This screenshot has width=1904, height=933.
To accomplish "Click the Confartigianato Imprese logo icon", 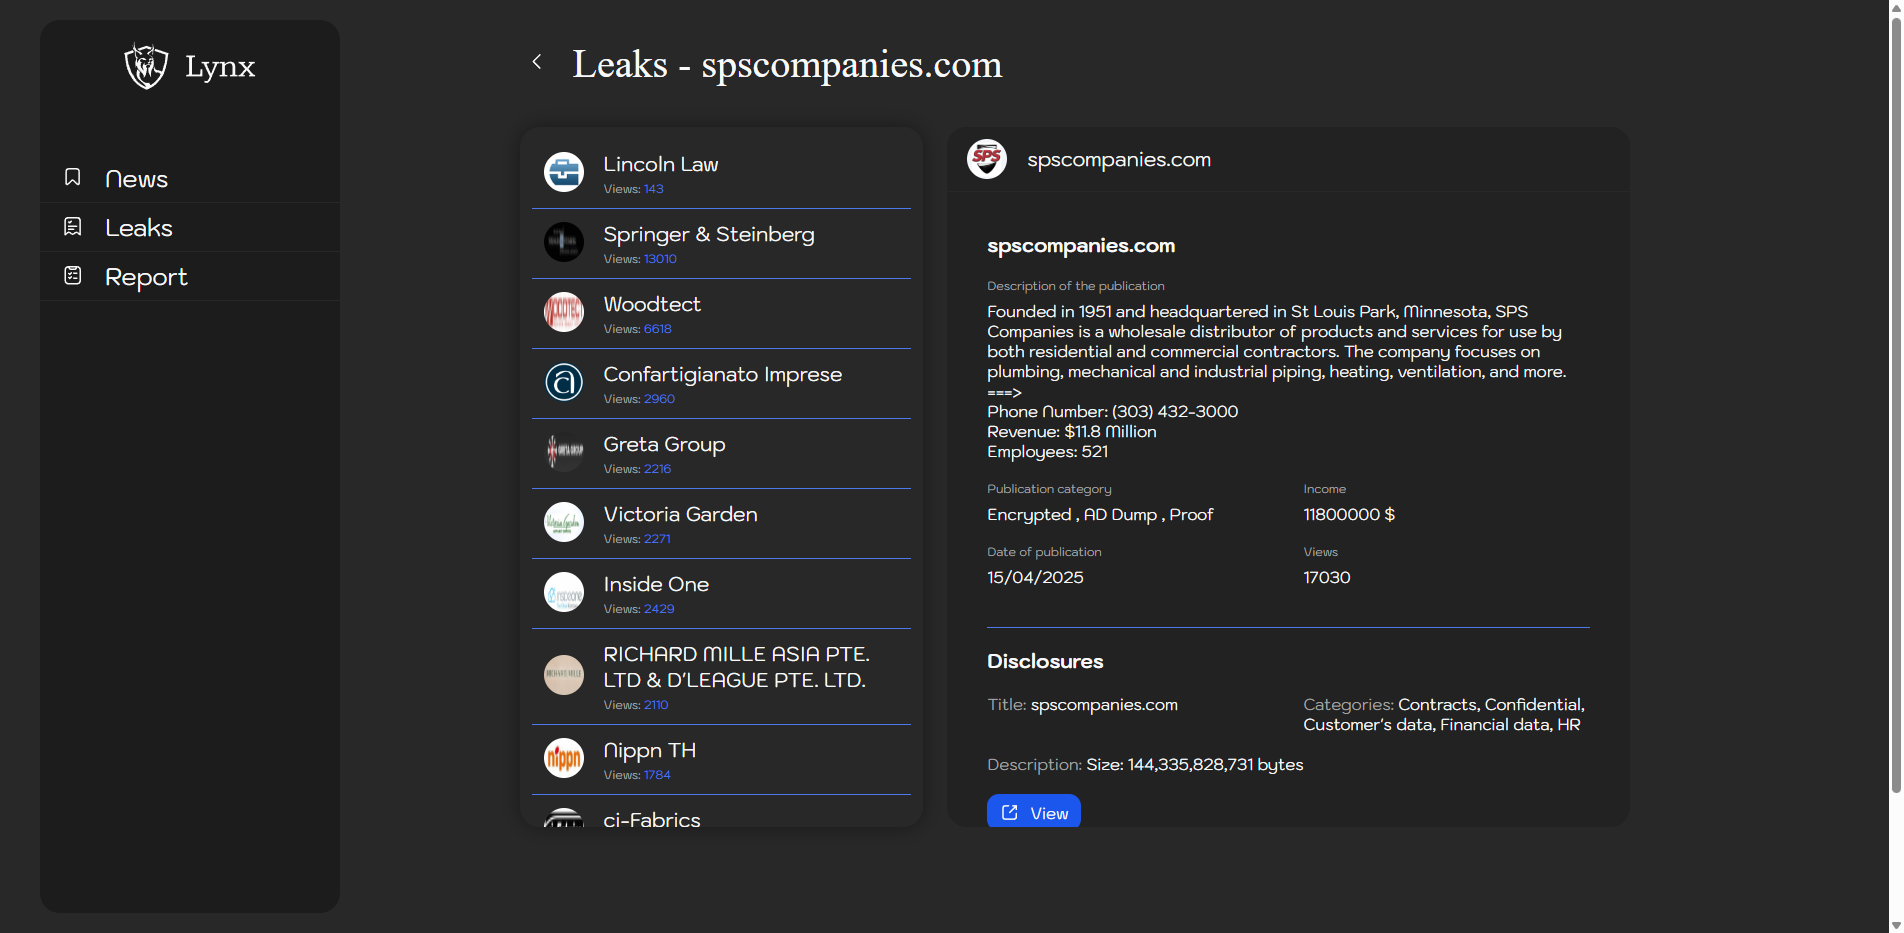I will coord(563,382).
